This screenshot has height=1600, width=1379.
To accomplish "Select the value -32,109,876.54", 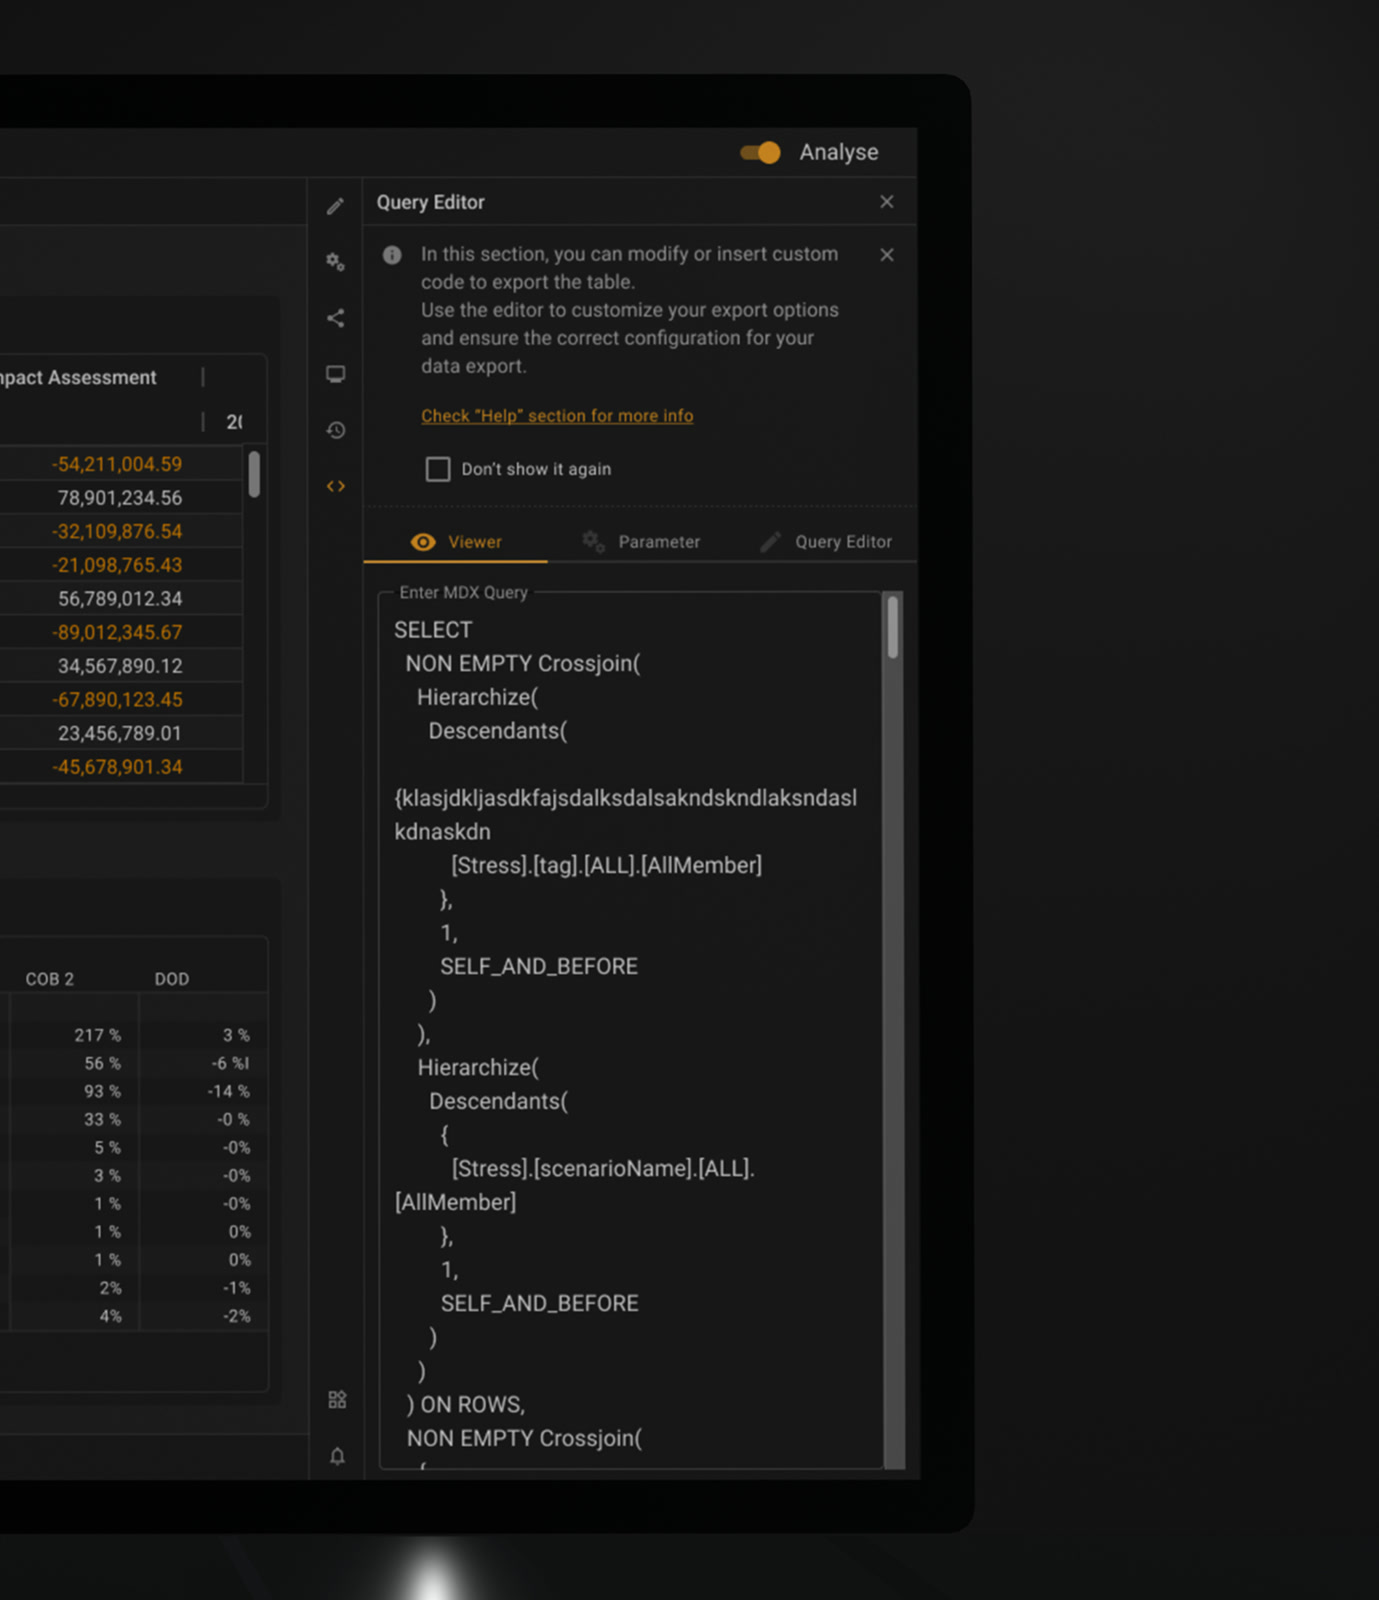I will tap(117, 531).
